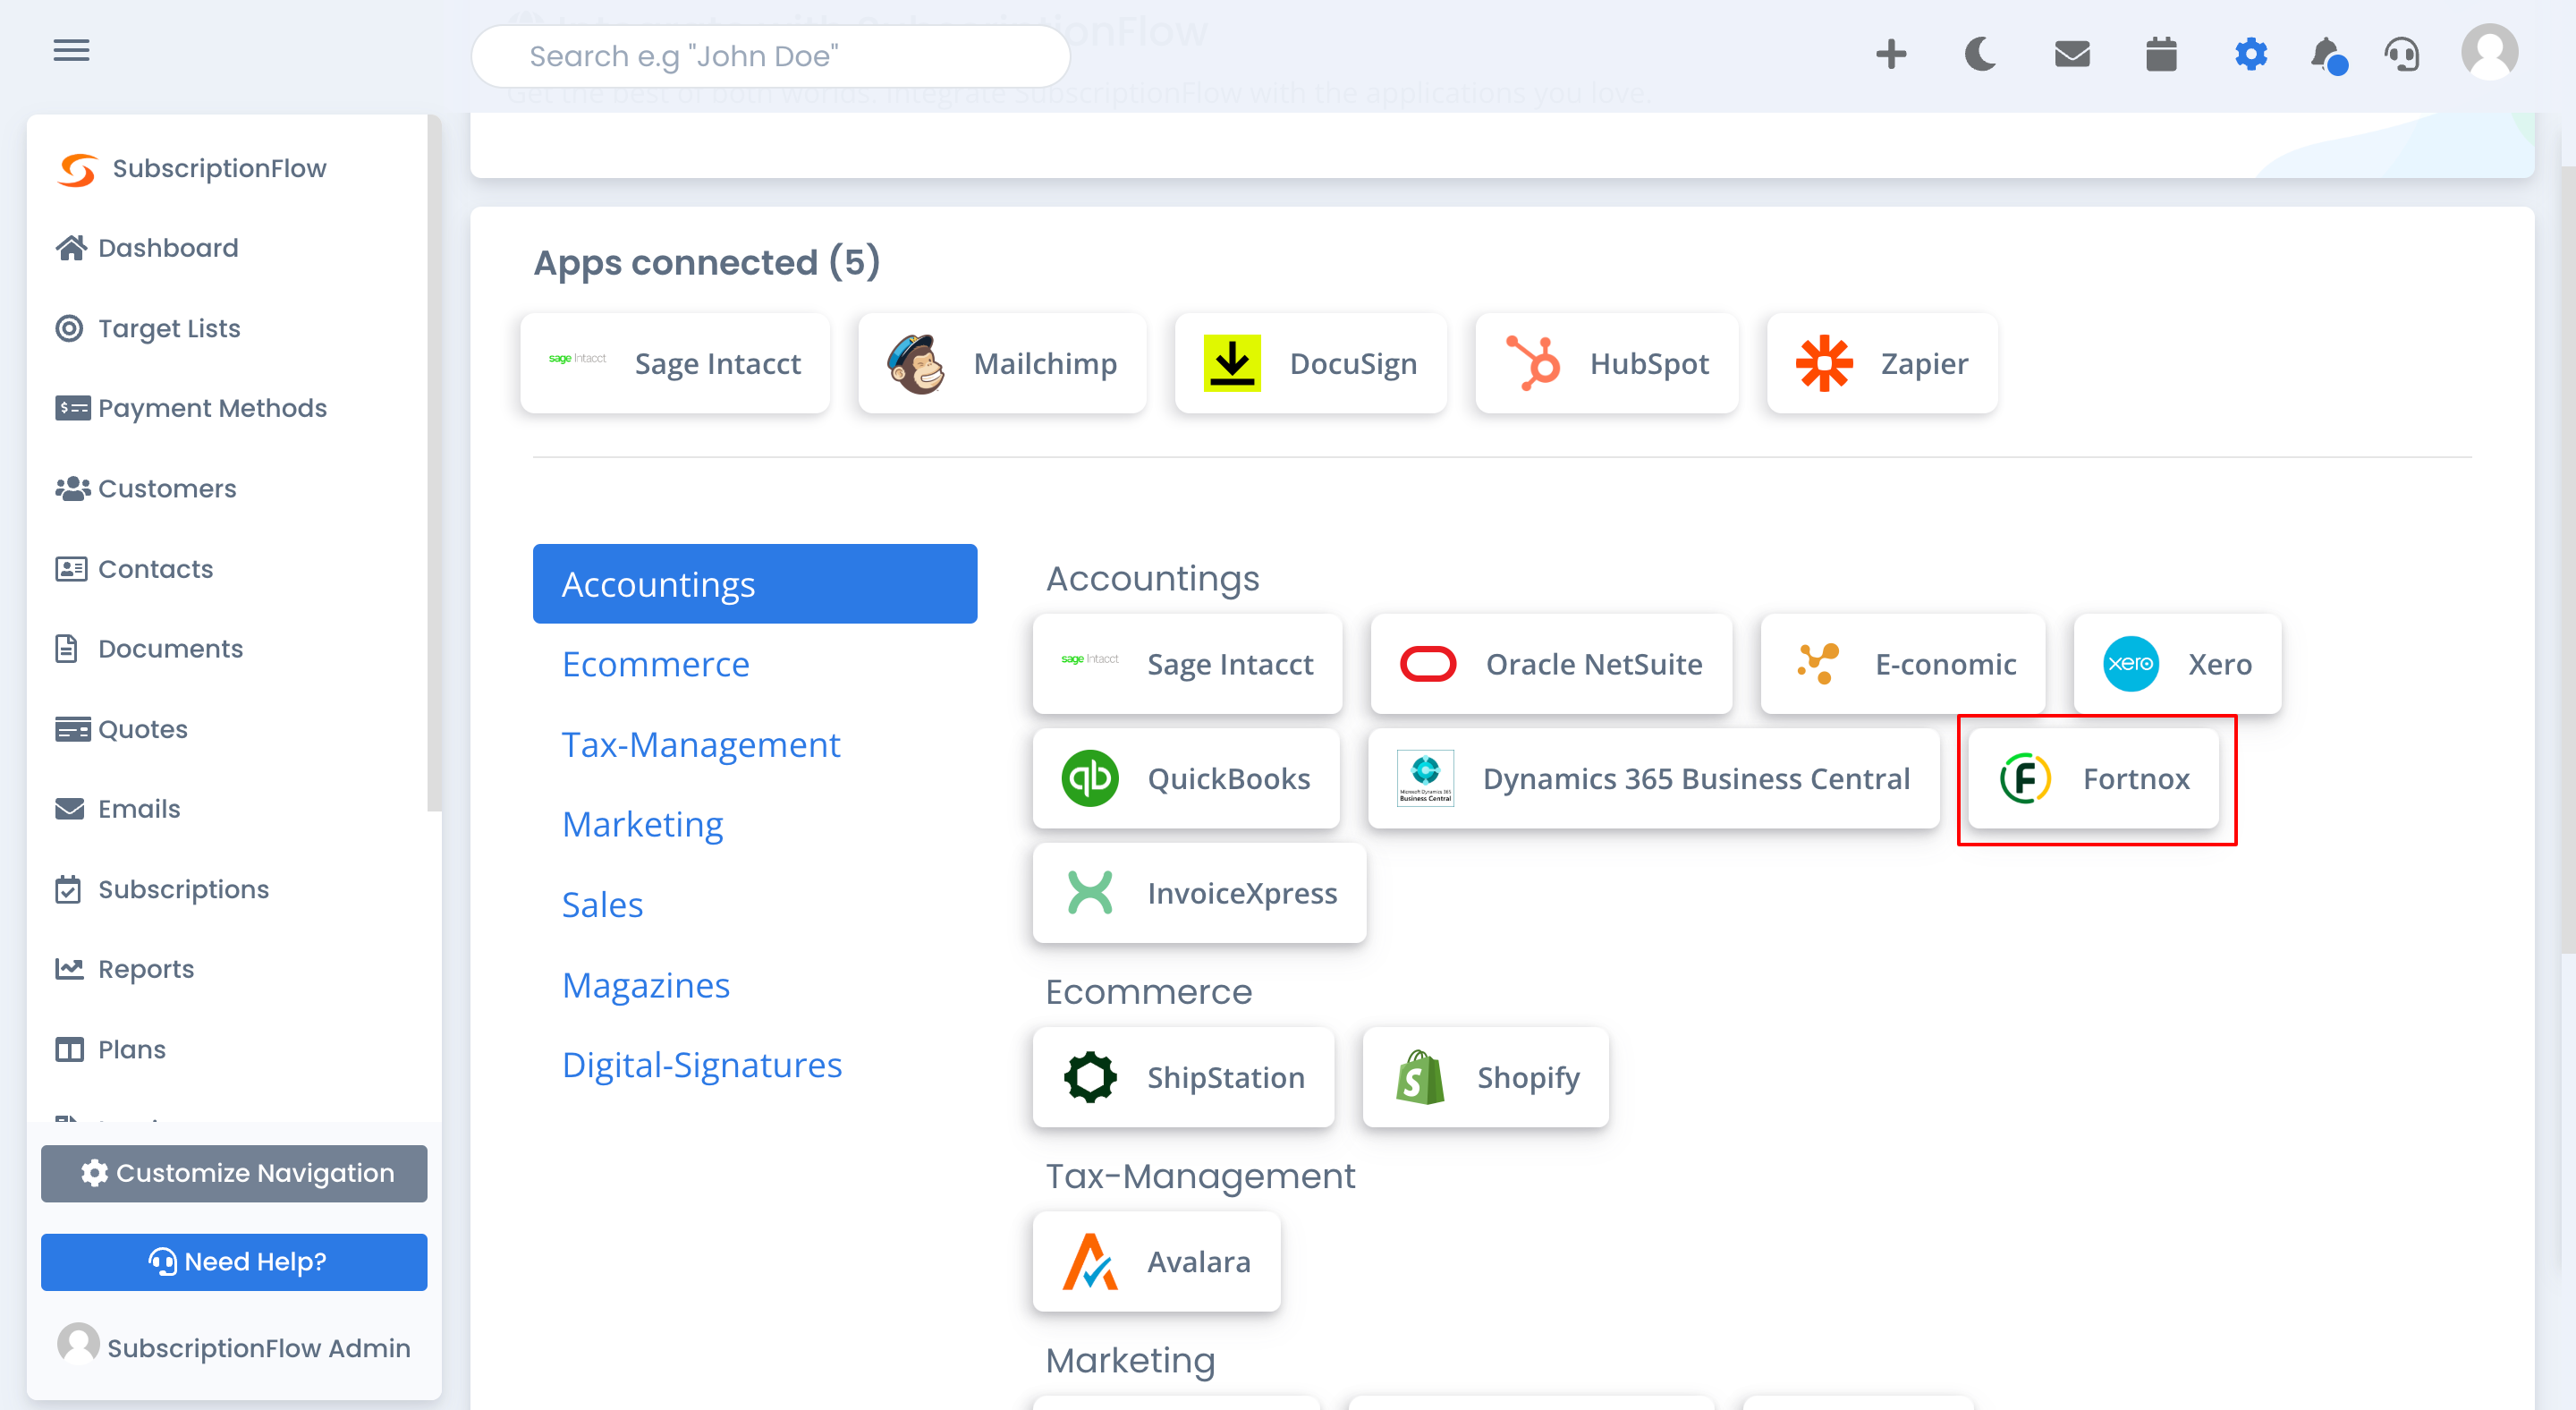Open Target Lists in sidebar

point(148,328)
